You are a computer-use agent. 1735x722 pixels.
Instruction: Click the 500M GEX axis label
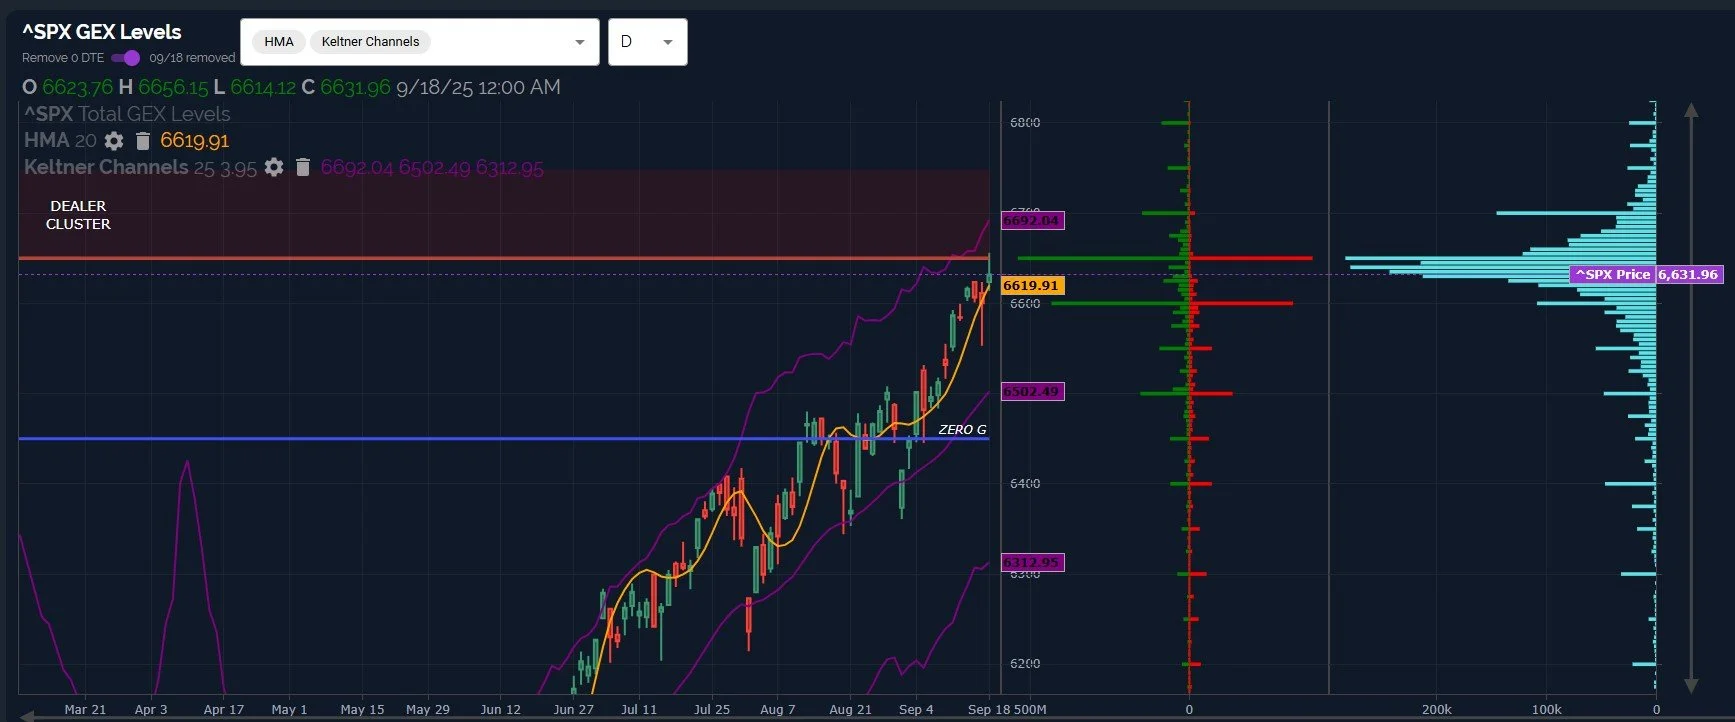(x=1030, y=709)
